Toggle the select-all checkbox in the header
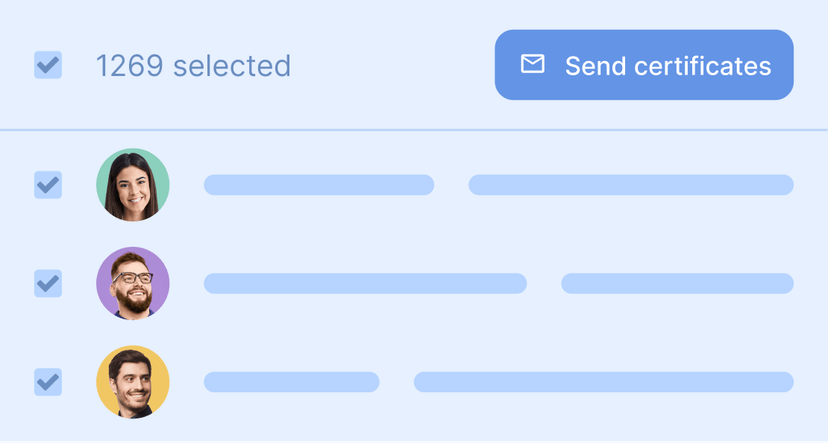828x443 pixels. 48,66
